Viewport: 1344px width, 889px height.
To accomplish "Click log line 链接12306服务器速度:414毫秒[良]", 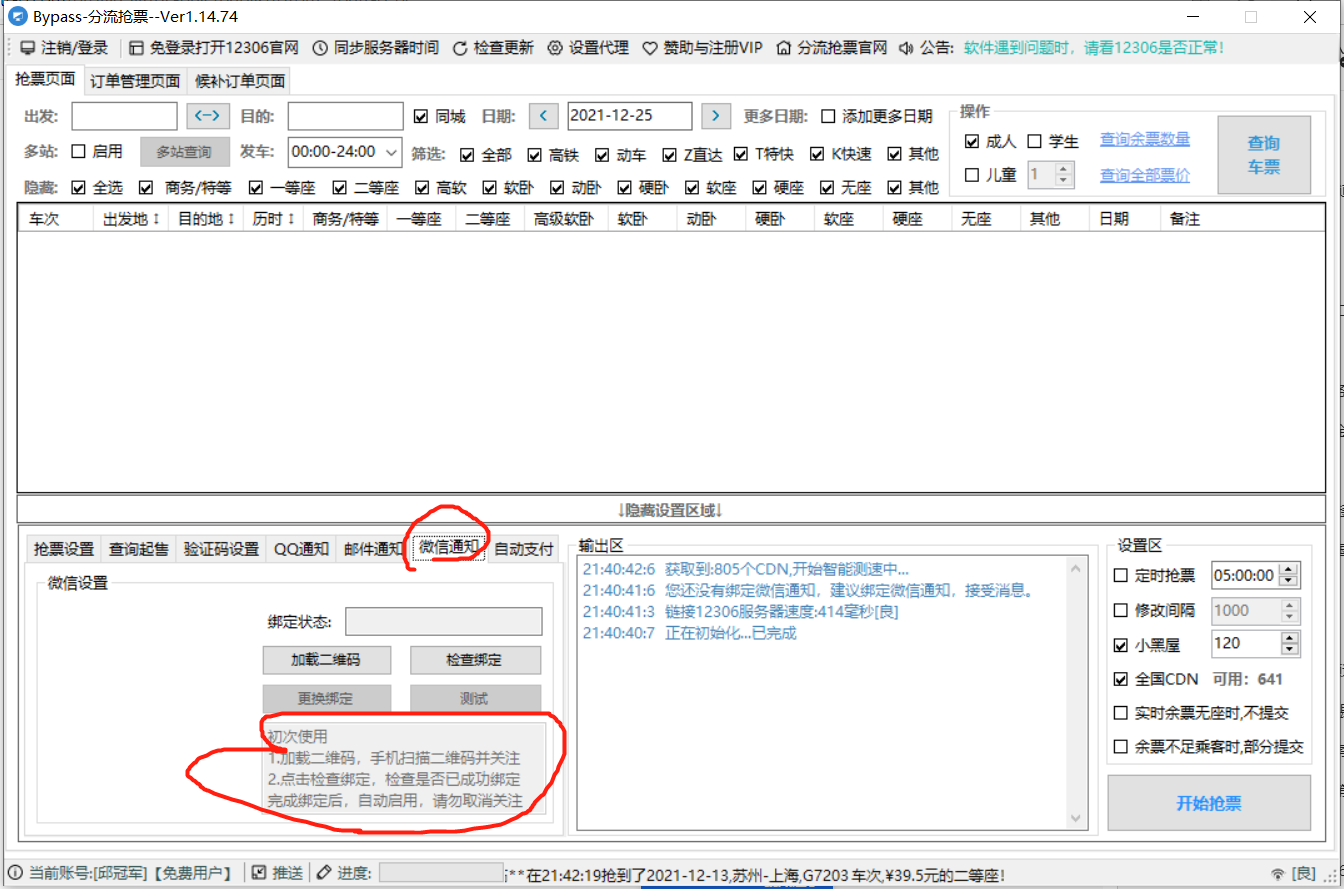I will pos(741,612).
